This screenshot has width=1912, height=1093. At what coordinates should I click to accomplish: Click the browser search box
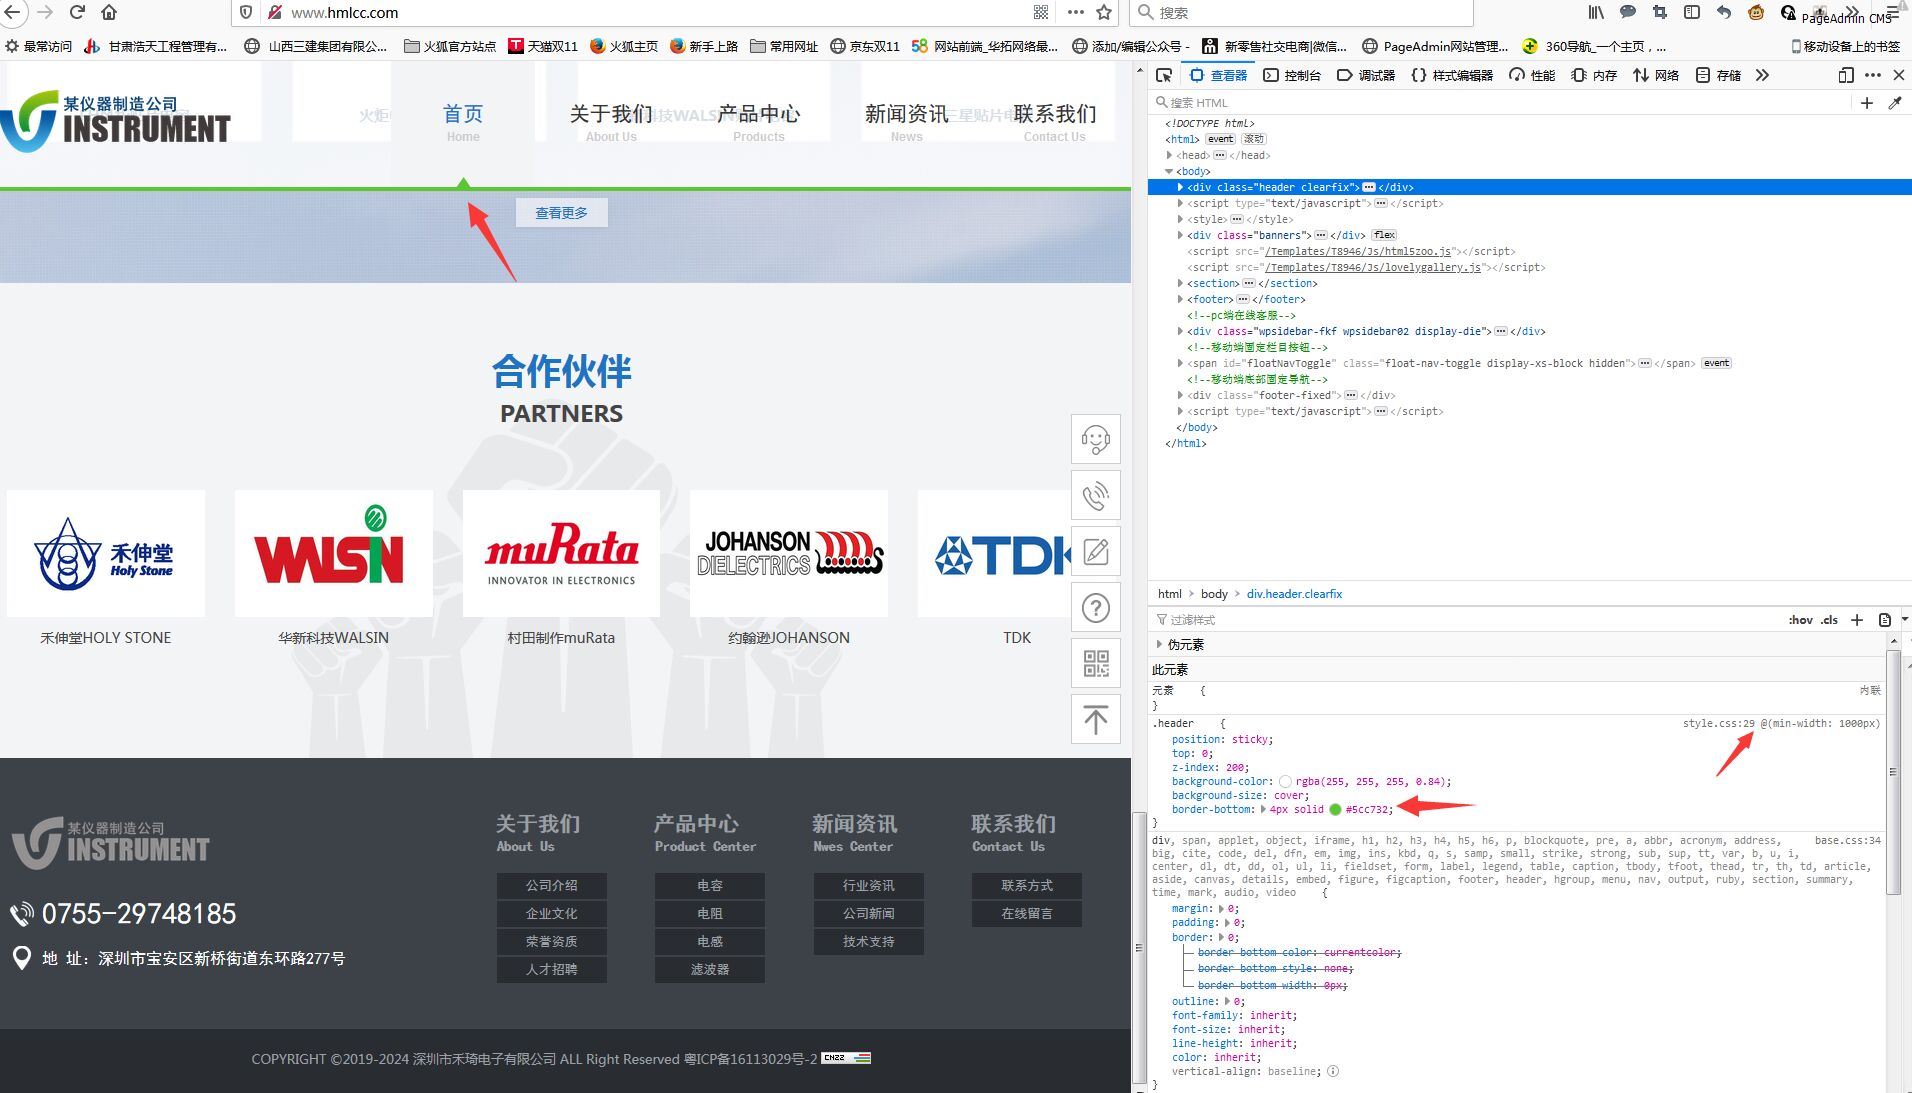tap(1302, 12)
